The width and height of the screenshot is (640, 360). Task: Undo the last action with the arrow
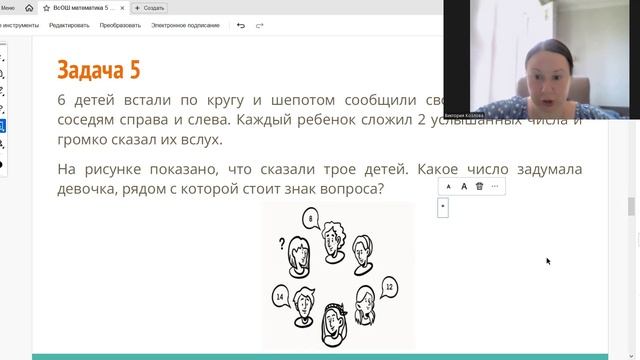coord(241,26)
